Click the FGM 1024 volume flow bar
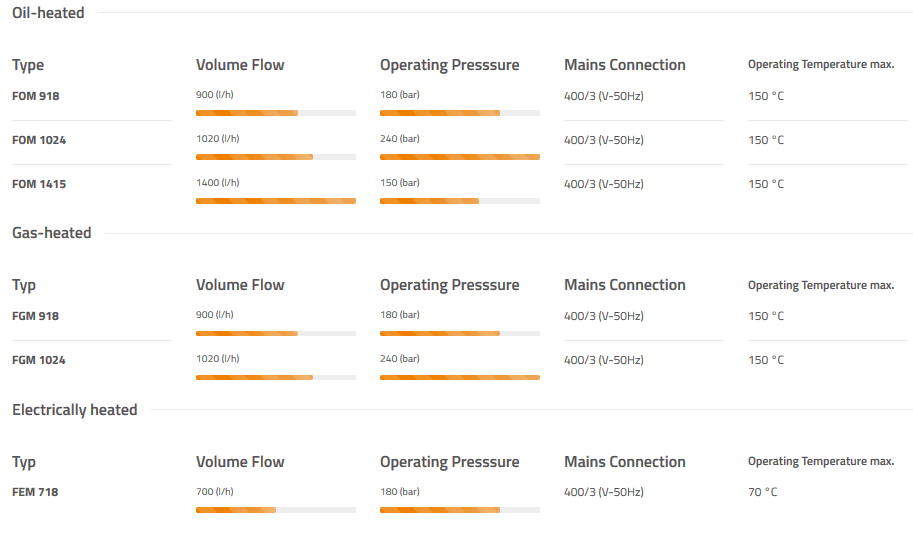 tap(275, 377)
